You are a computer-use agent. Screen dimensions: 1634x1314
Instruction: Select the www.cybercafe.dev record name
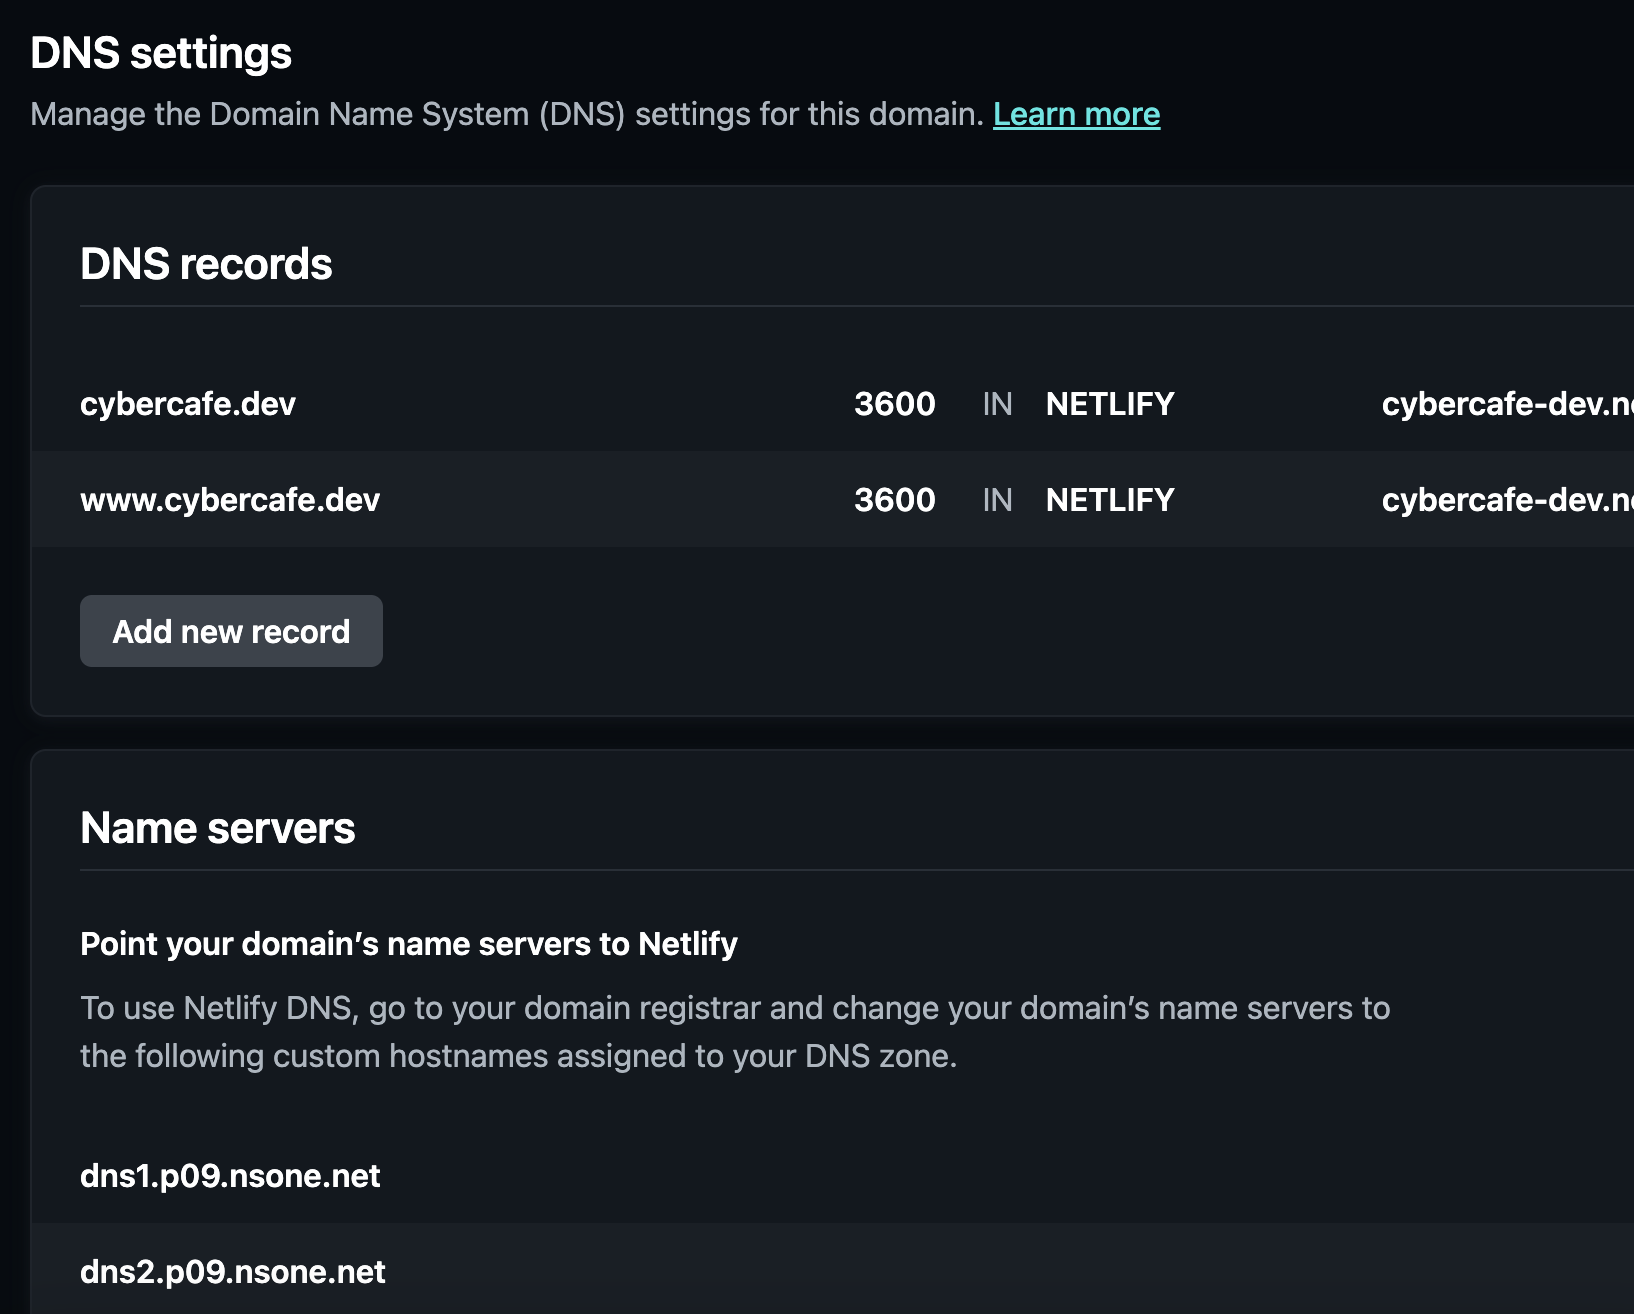pyautogui.click(x=230, y=500)
